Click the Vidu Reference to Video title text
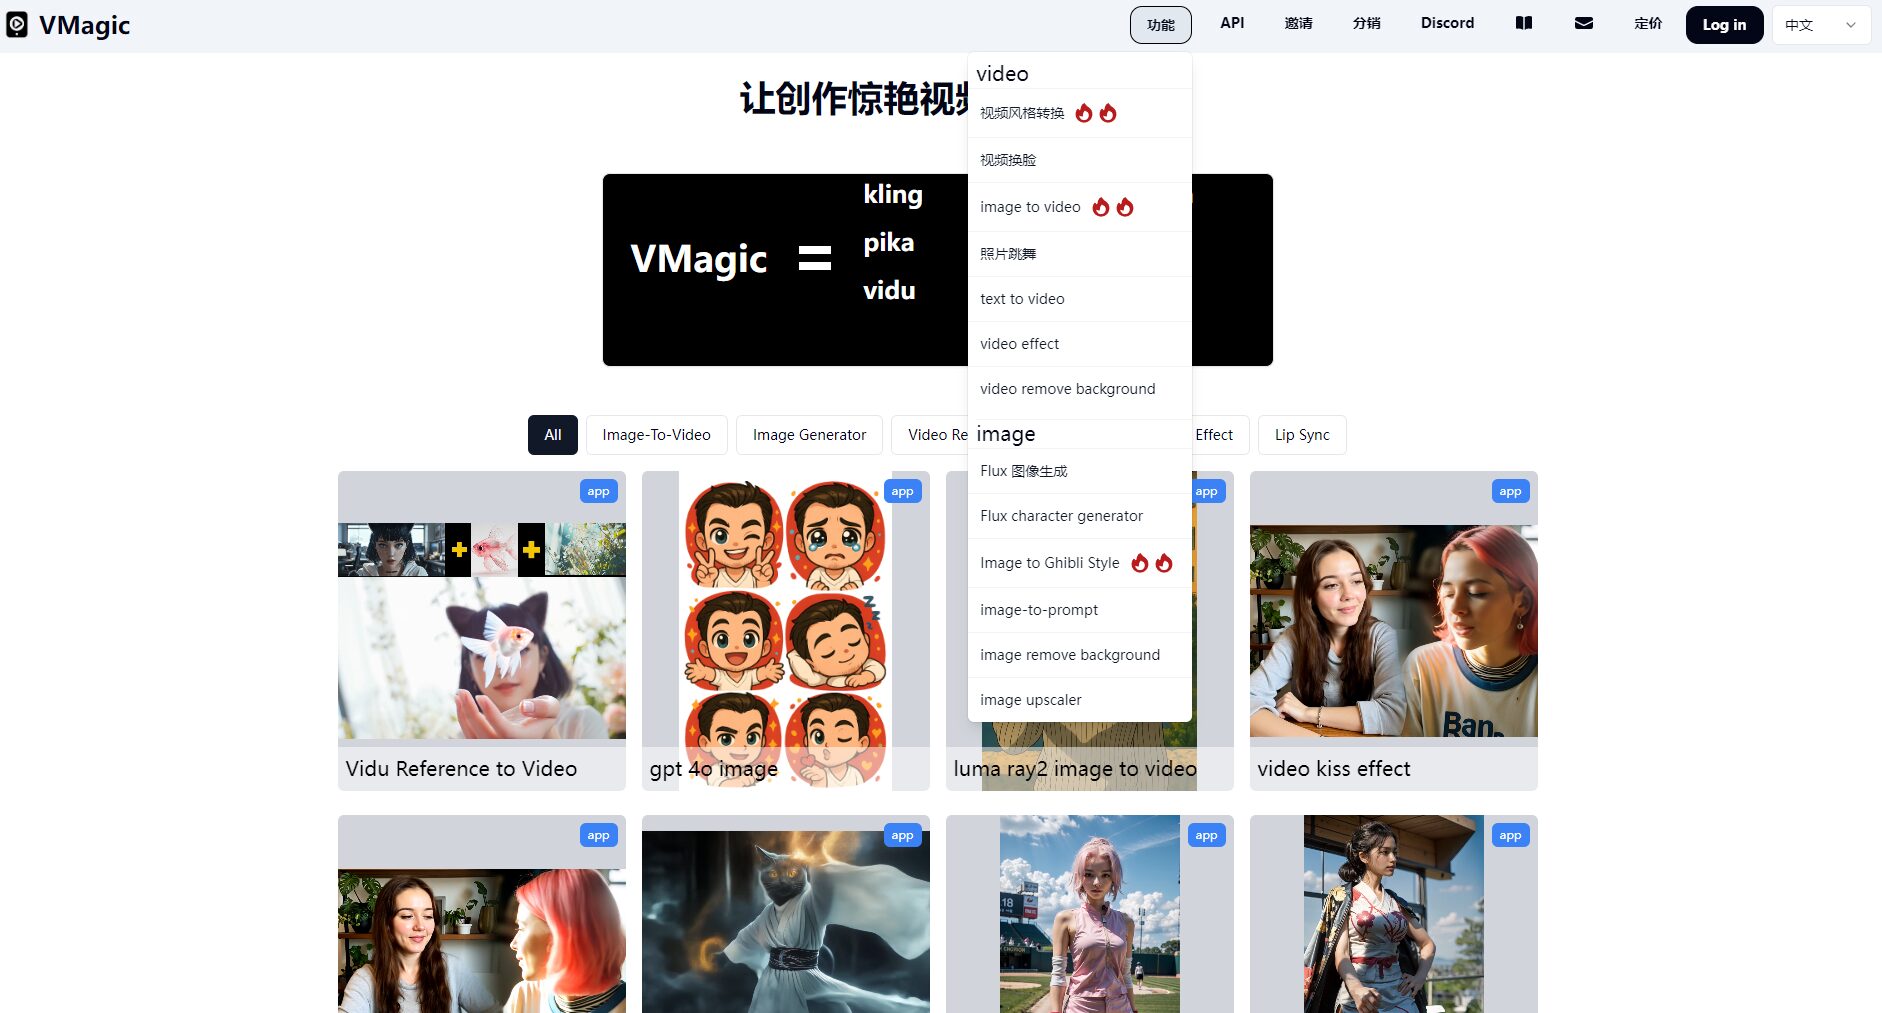 pos(461,769)
